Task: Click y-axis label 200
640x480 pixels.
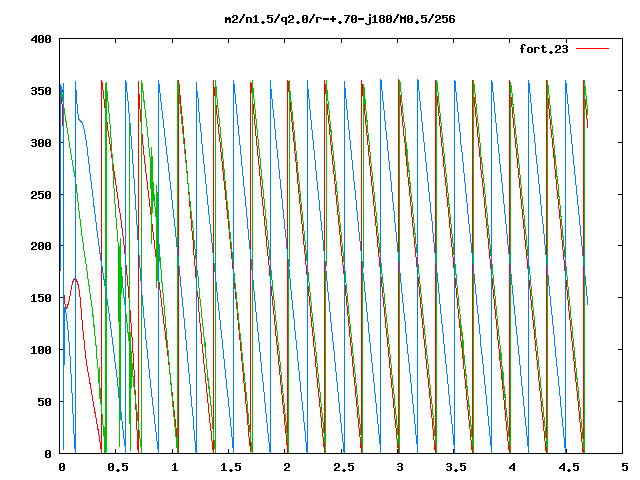Action: [41, 246]
